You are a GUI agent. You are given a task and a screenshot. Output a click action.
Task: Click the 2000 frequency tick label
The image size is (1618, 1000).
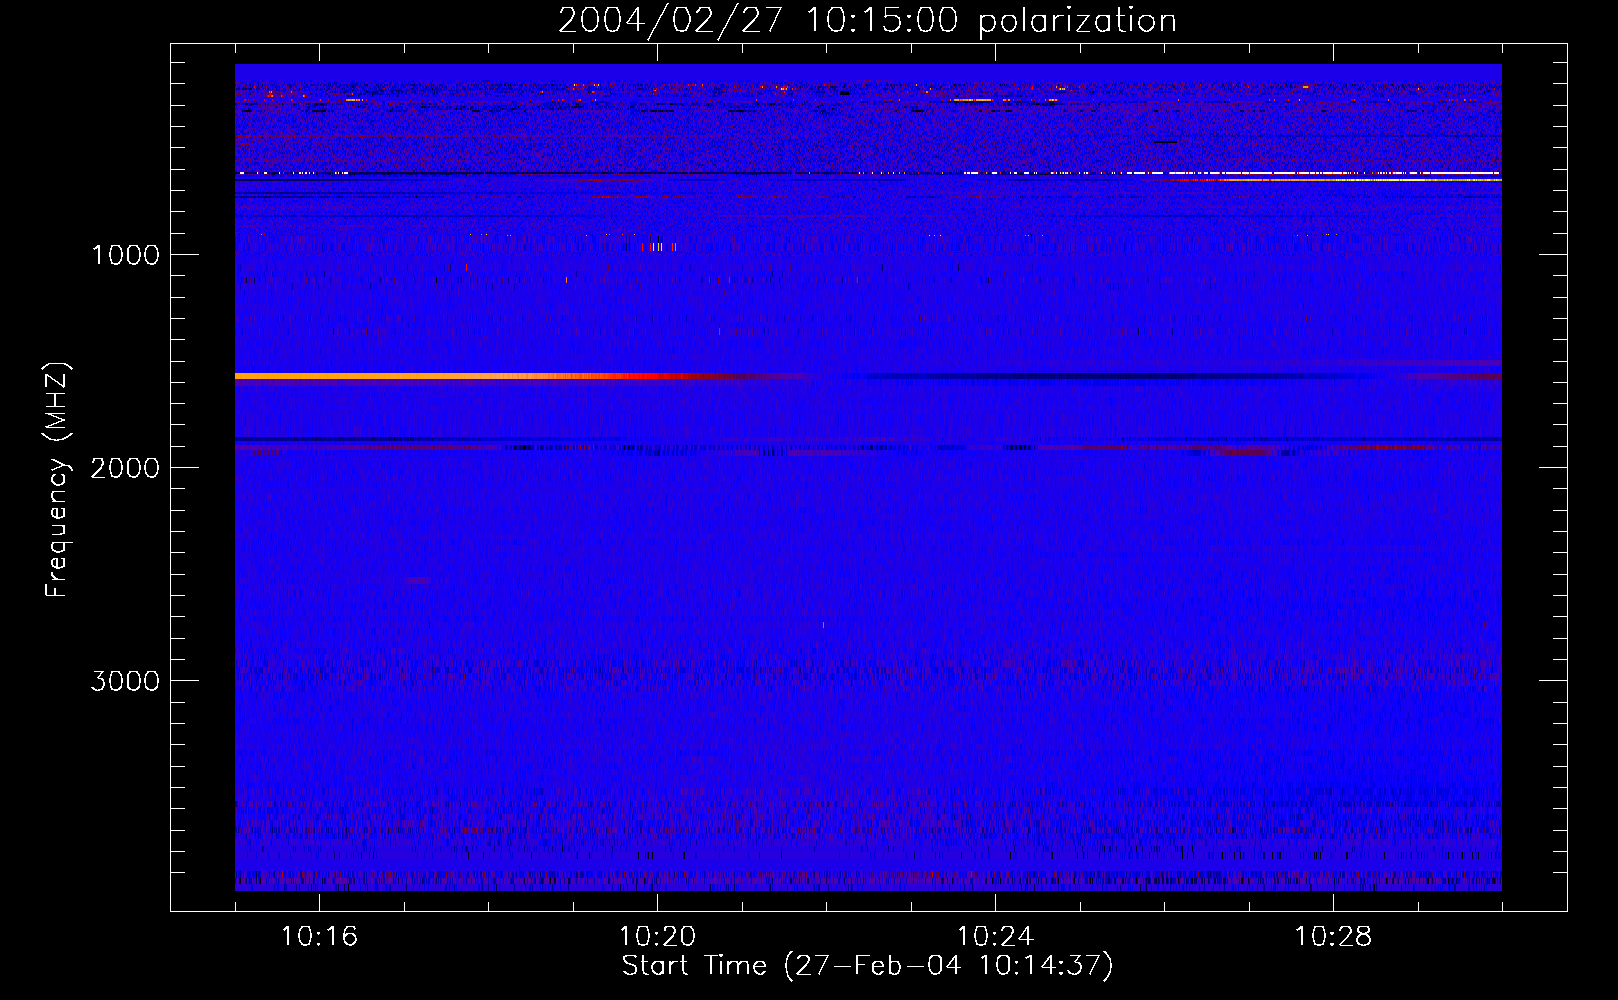[x=125, y=468]
